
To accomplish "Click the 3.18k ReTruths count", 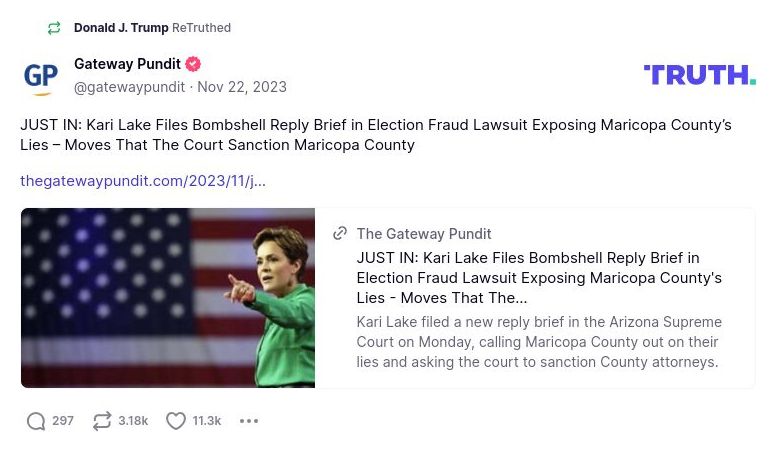I will [x=133, y=421].
